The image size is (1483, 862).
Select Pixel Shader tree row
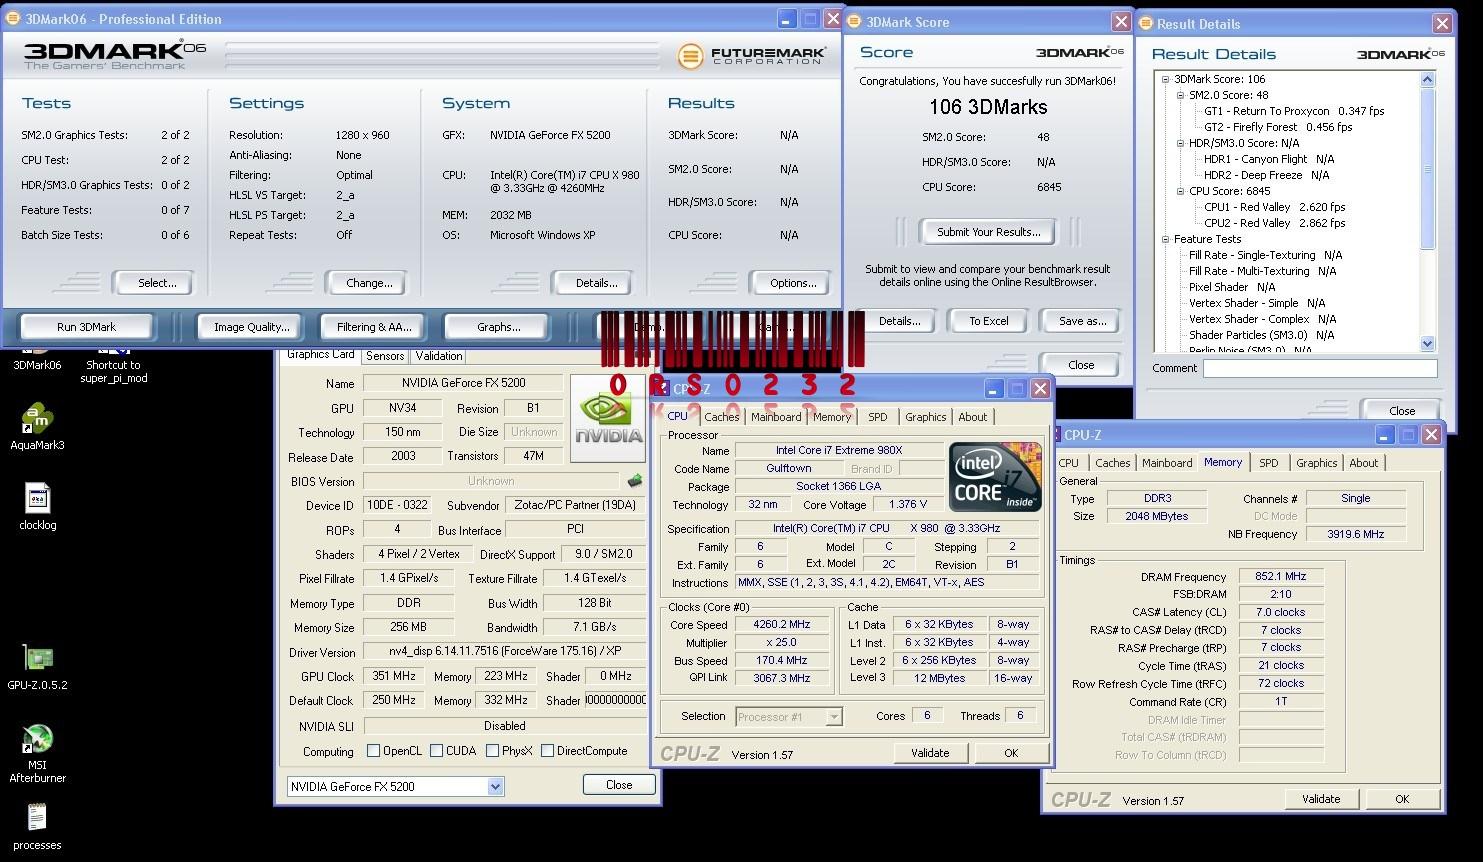click(x=1231, y=287)
